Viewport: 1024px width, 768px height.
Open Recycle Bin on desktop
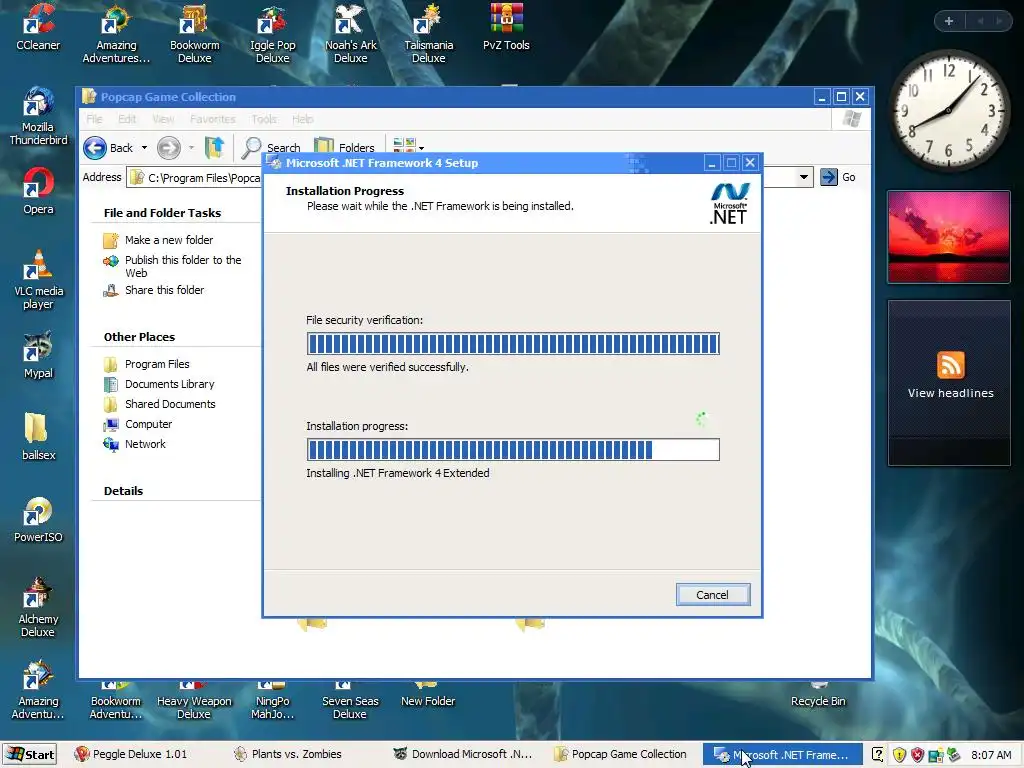point(818,694)
